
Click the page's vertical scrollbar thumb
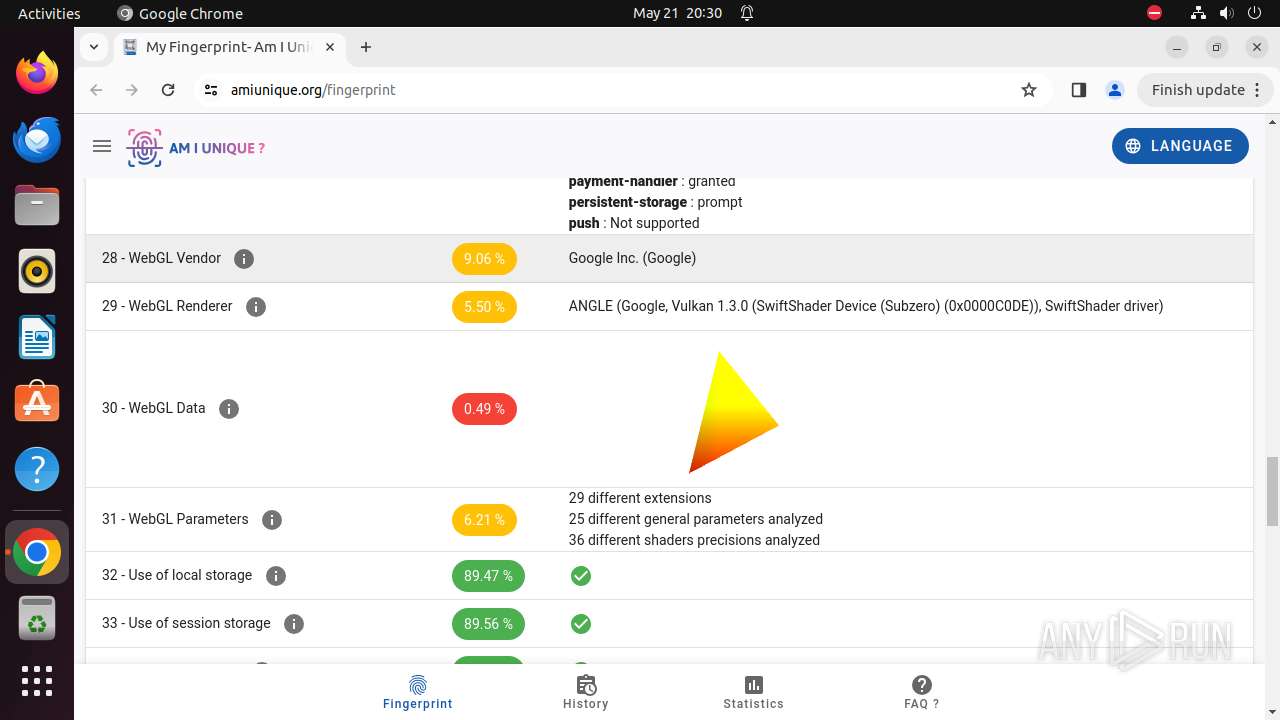click(x=1272, y=490)
